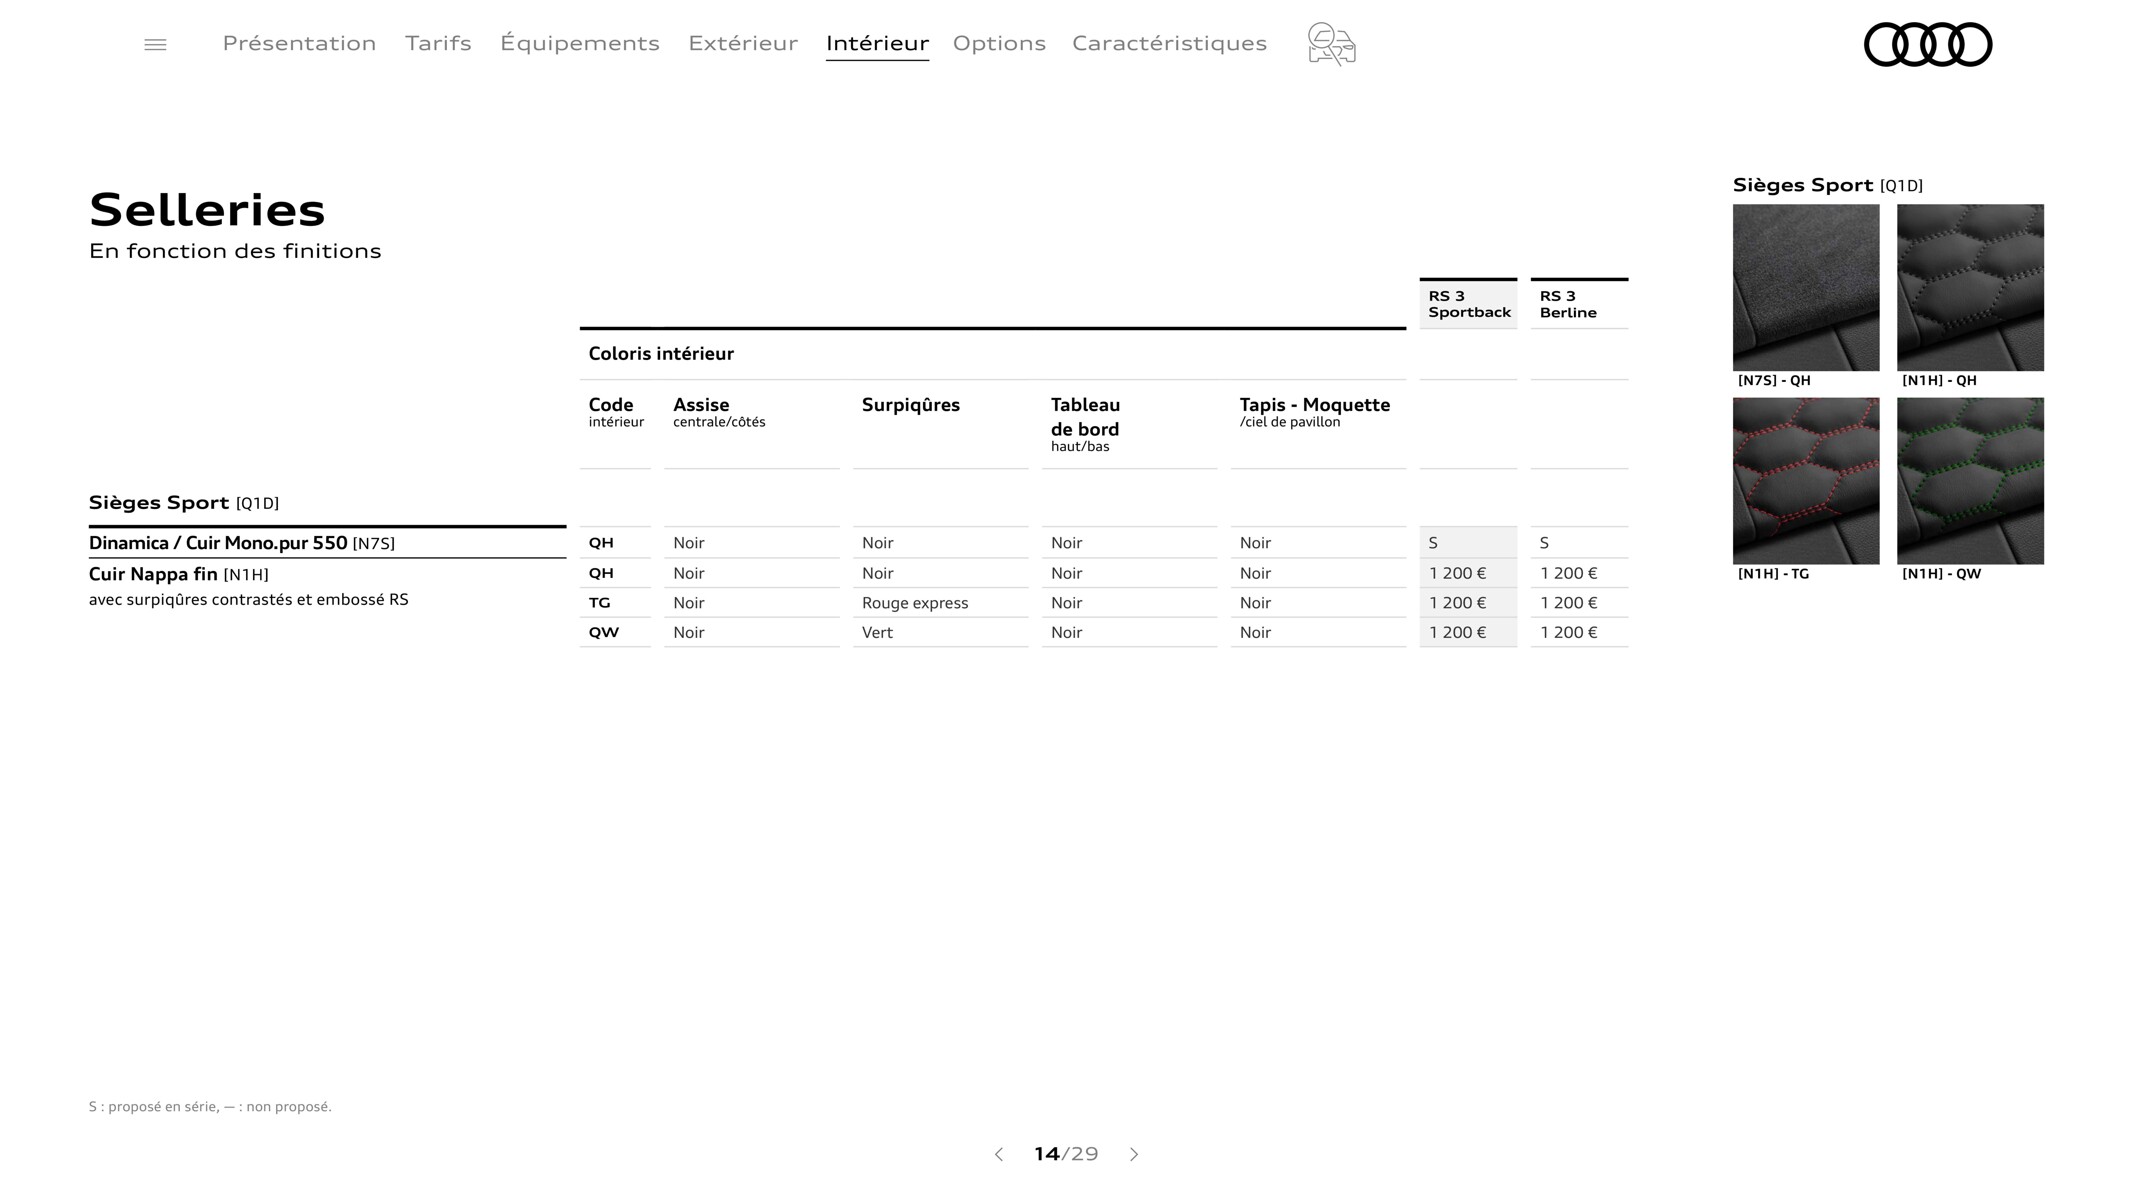Click the RS 3 Berline column header
The width and height of the screenshot is (2133, 1200).
pos(1579,304)
